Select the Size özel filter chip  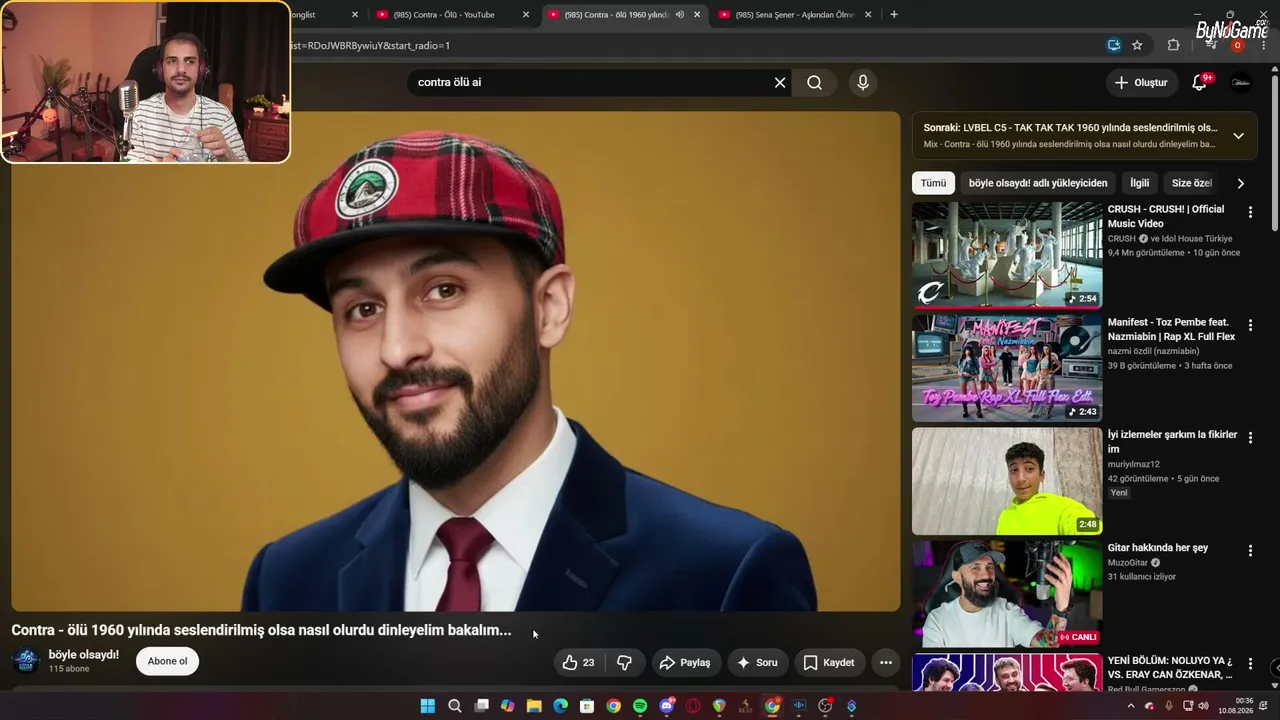[1191, 183]
